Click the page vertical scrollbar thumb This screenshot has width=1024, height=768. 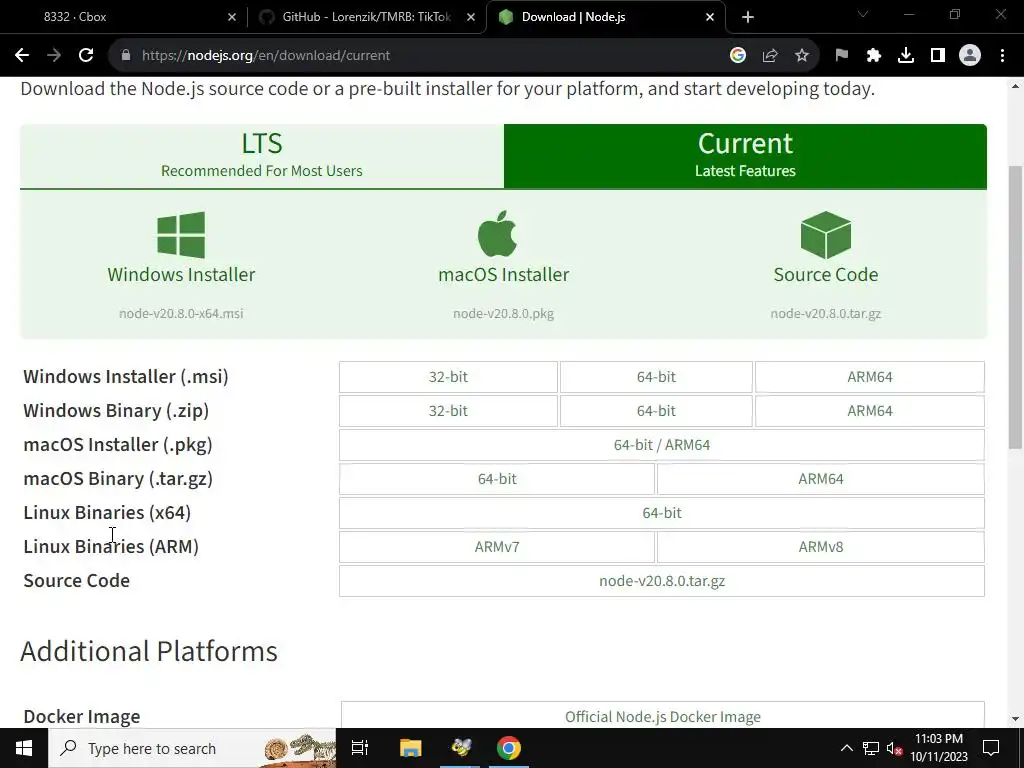click(x=1015, y=307)
